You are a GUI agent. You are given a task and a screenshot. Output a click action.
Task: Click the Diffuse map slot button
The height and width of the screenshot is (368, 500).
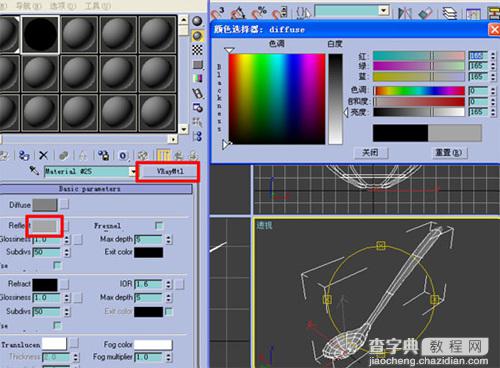tap(64, 205)
